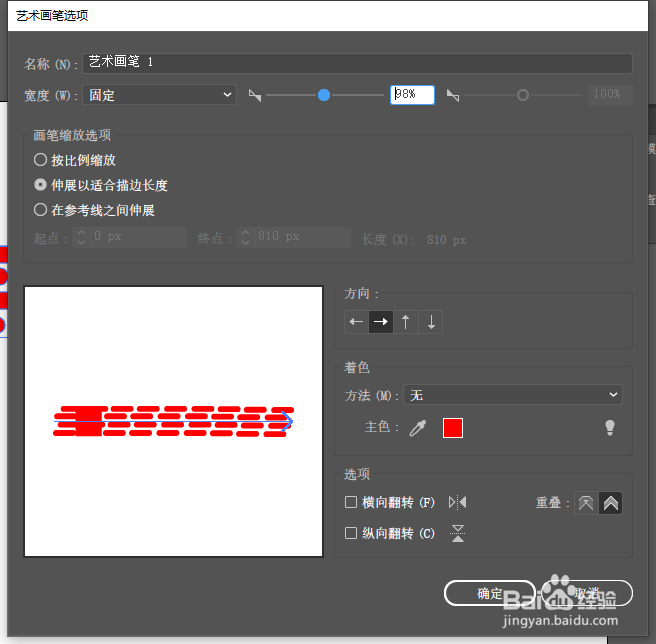The width and height of the screenshot is (656, 644).
Task: Click the 着色 section label
Action: pos(356,367)
